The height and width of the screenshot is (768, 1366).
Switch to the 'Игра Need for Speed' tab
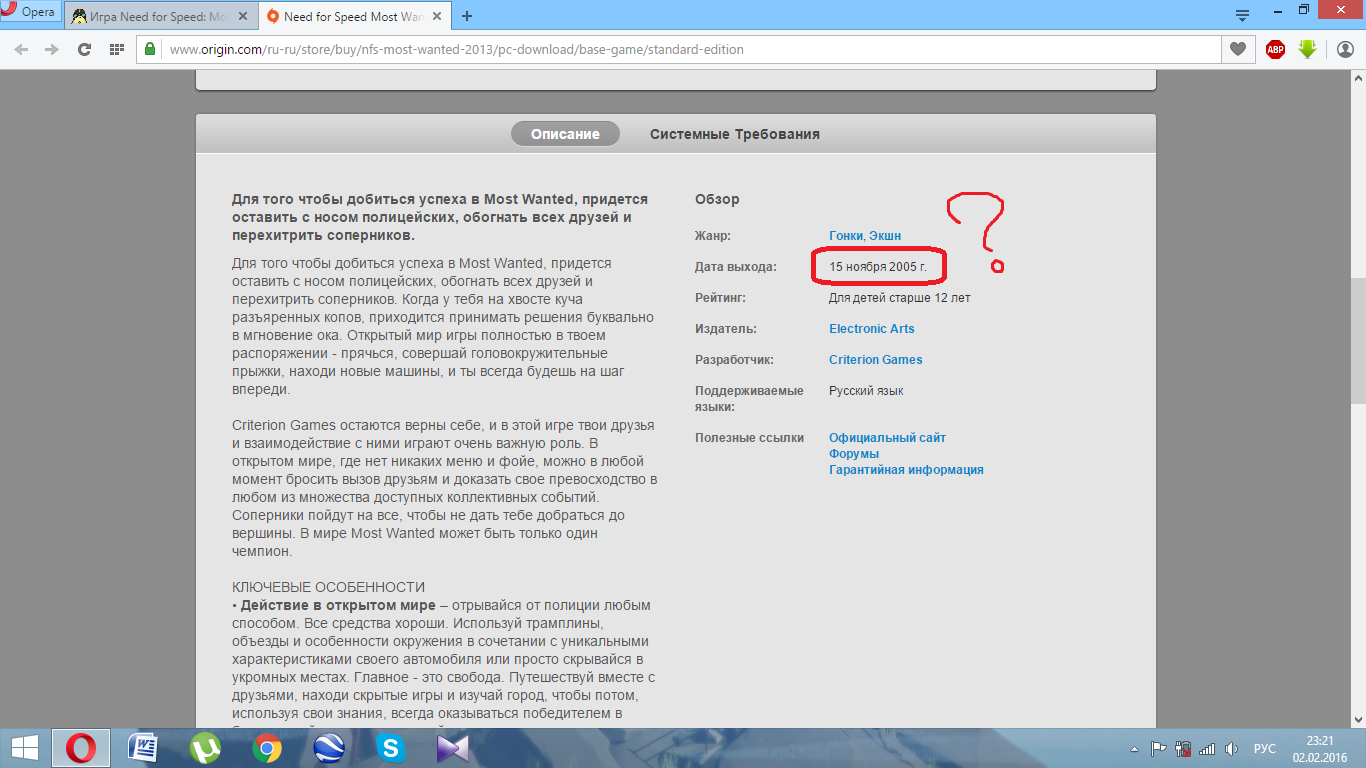pyautogui.click(x=162, y=16)
